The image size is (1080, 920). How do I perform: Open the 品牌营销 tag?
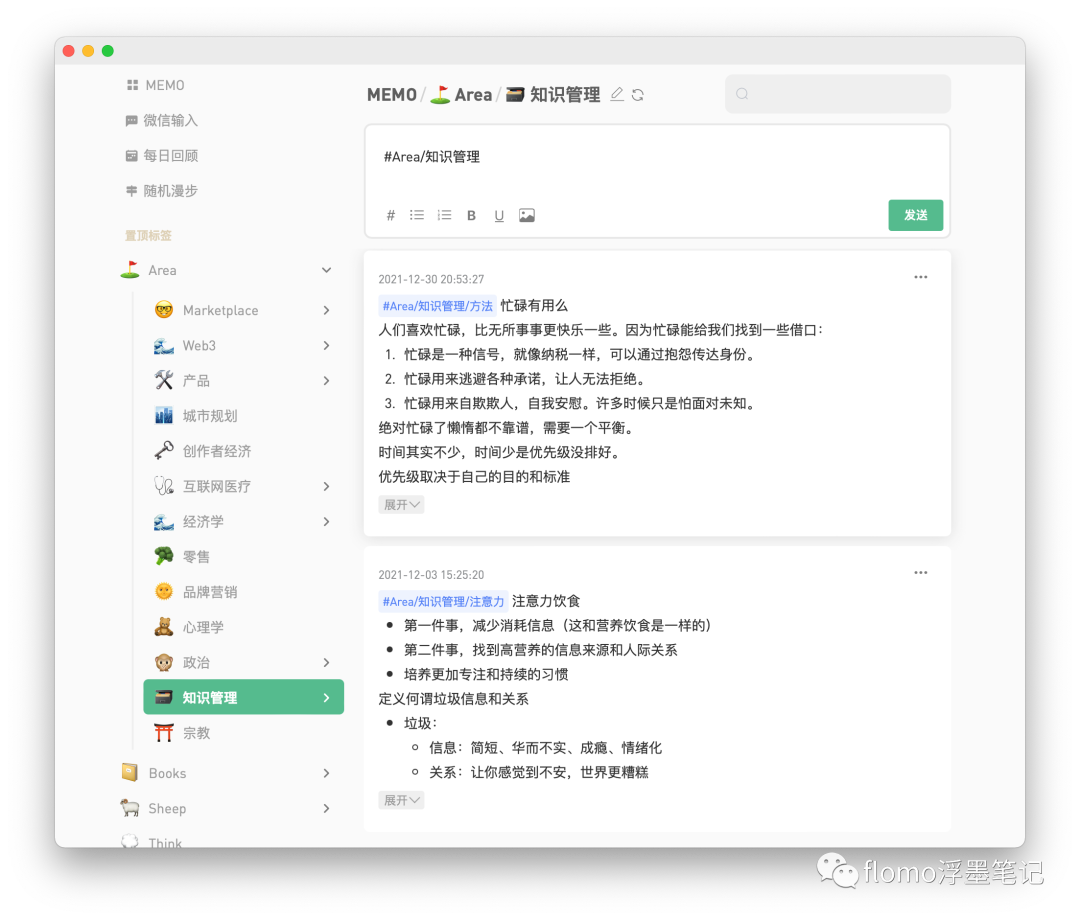tap(243, 592)
